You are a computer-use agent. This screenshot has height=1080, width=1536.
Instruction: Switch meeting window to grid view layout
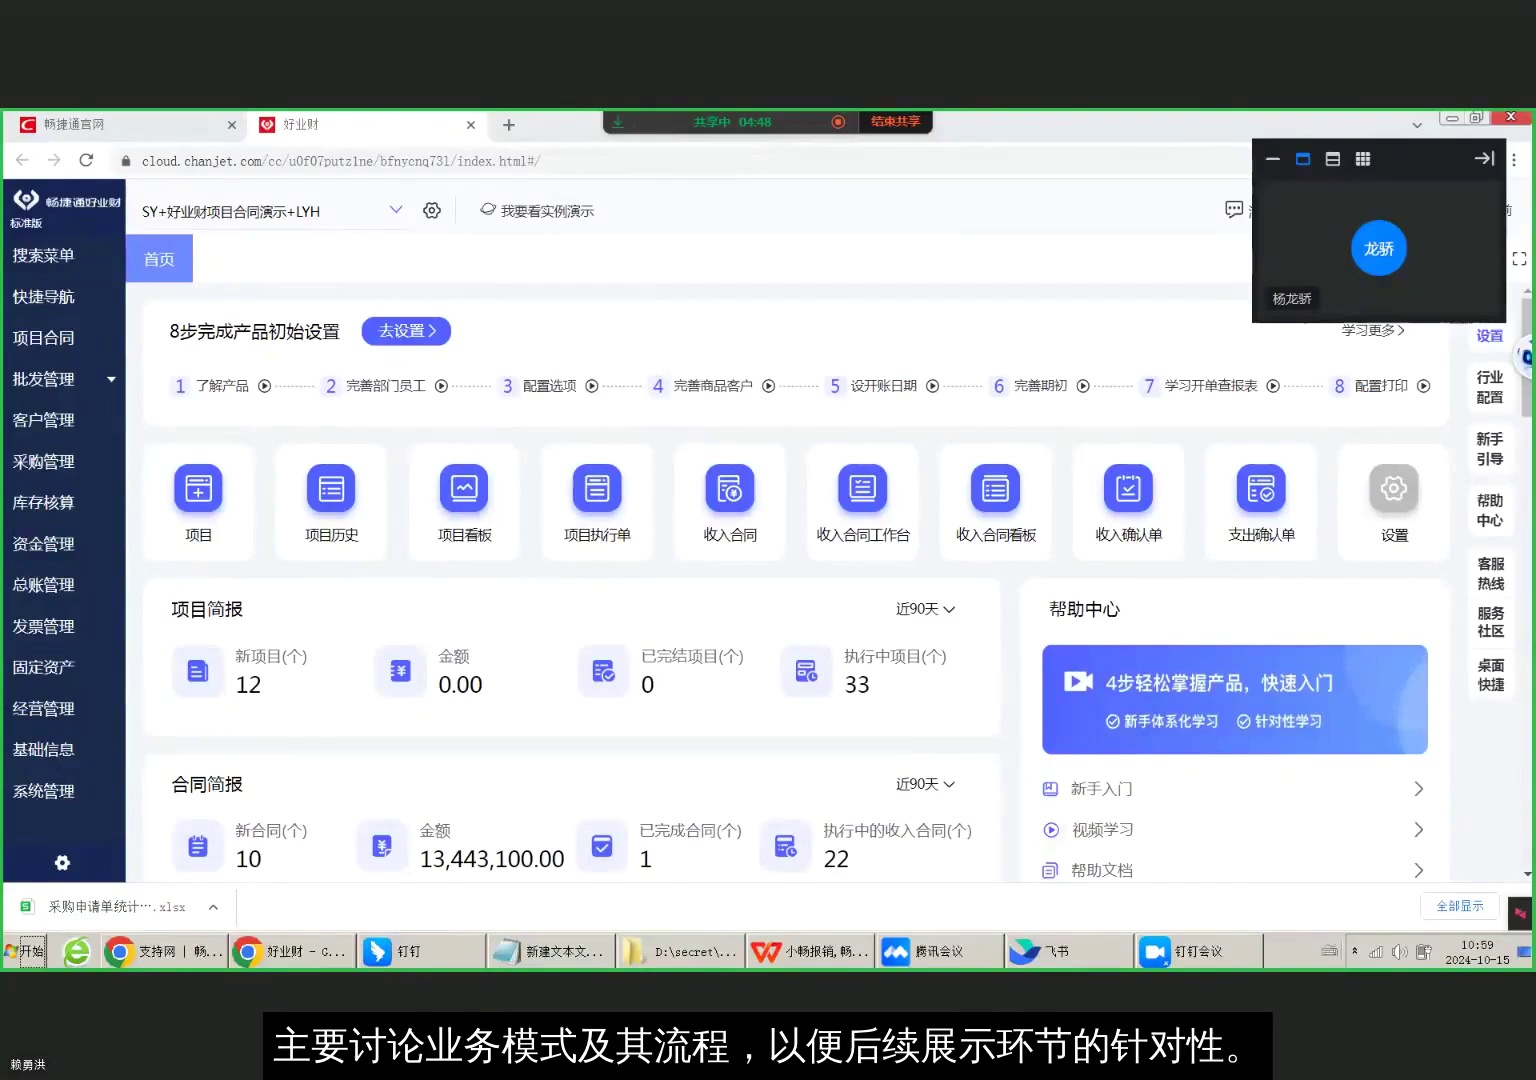click(1362, 158)
